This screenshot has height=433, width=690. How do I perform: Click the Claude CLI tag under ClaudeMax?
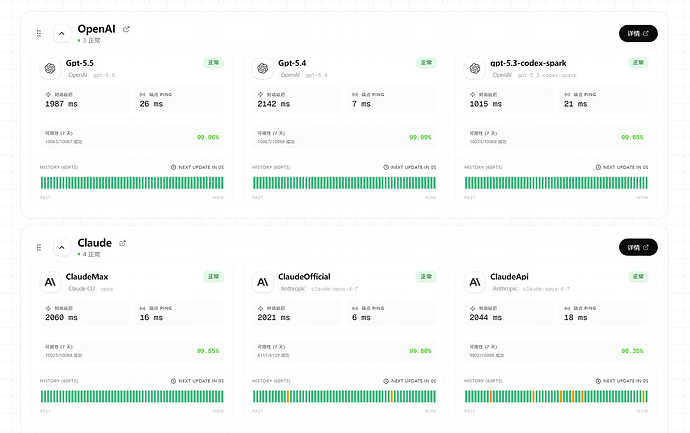(x=81, y=289)
